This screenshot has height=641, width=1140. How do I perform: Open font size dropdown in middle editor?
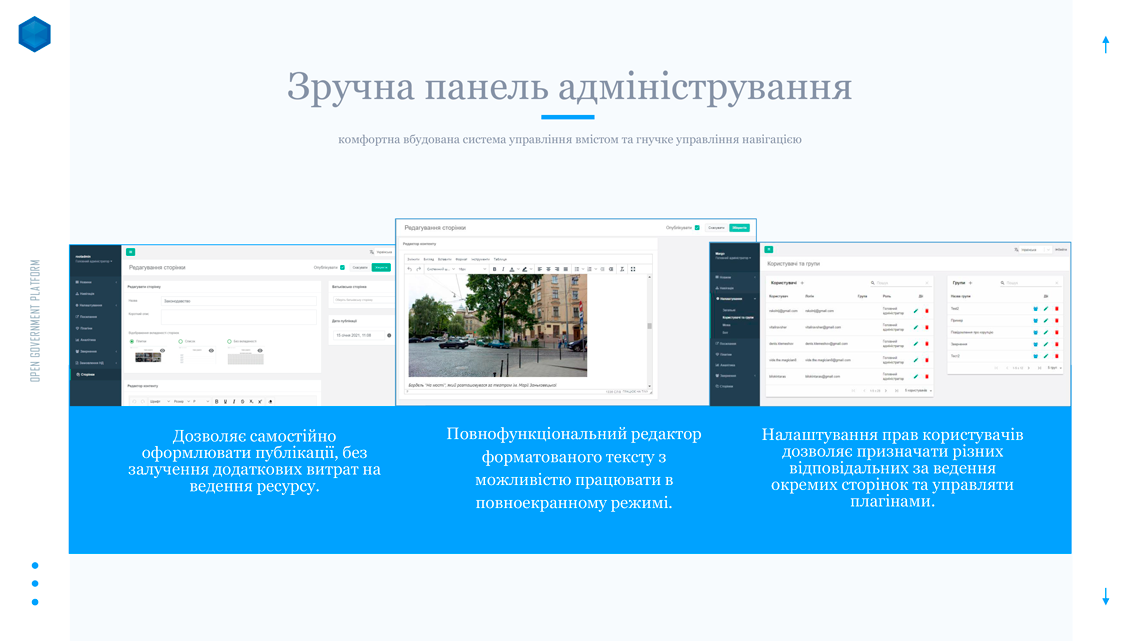point(472,269)
